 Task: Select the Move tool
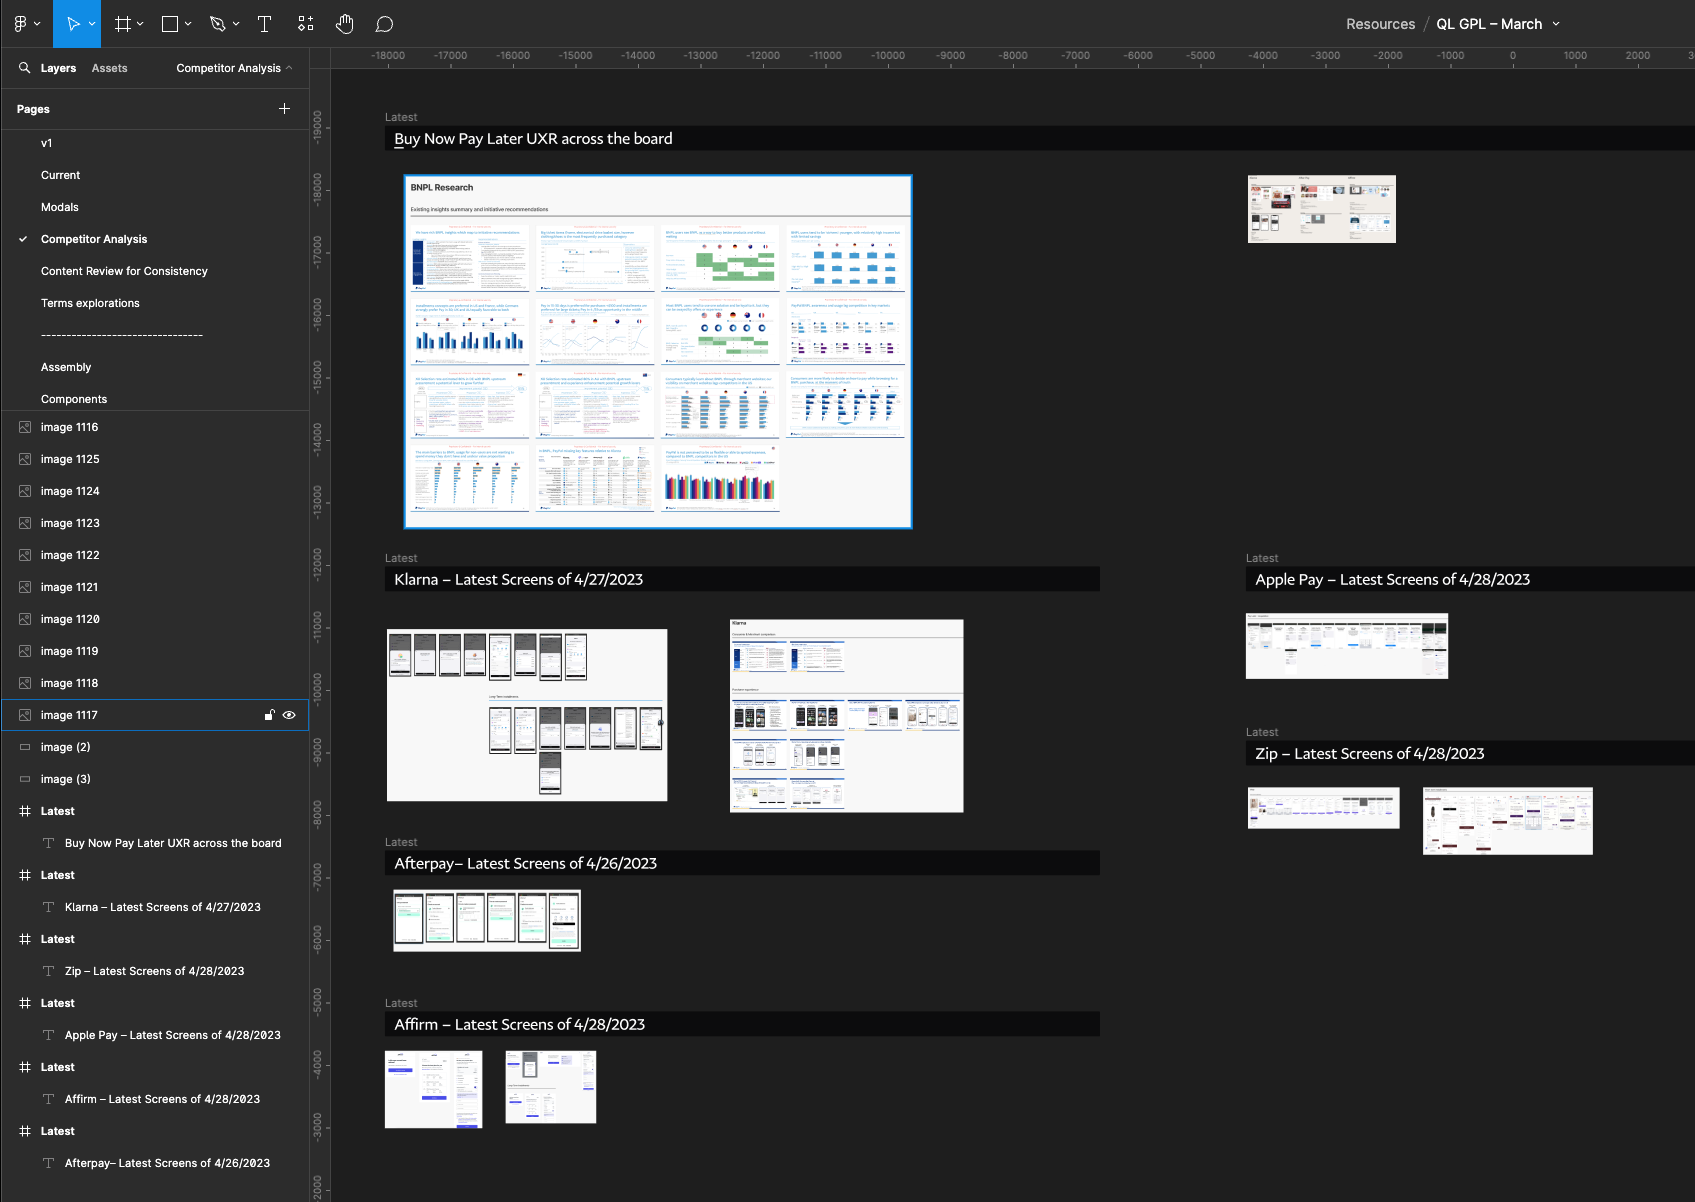click(73, 24)
